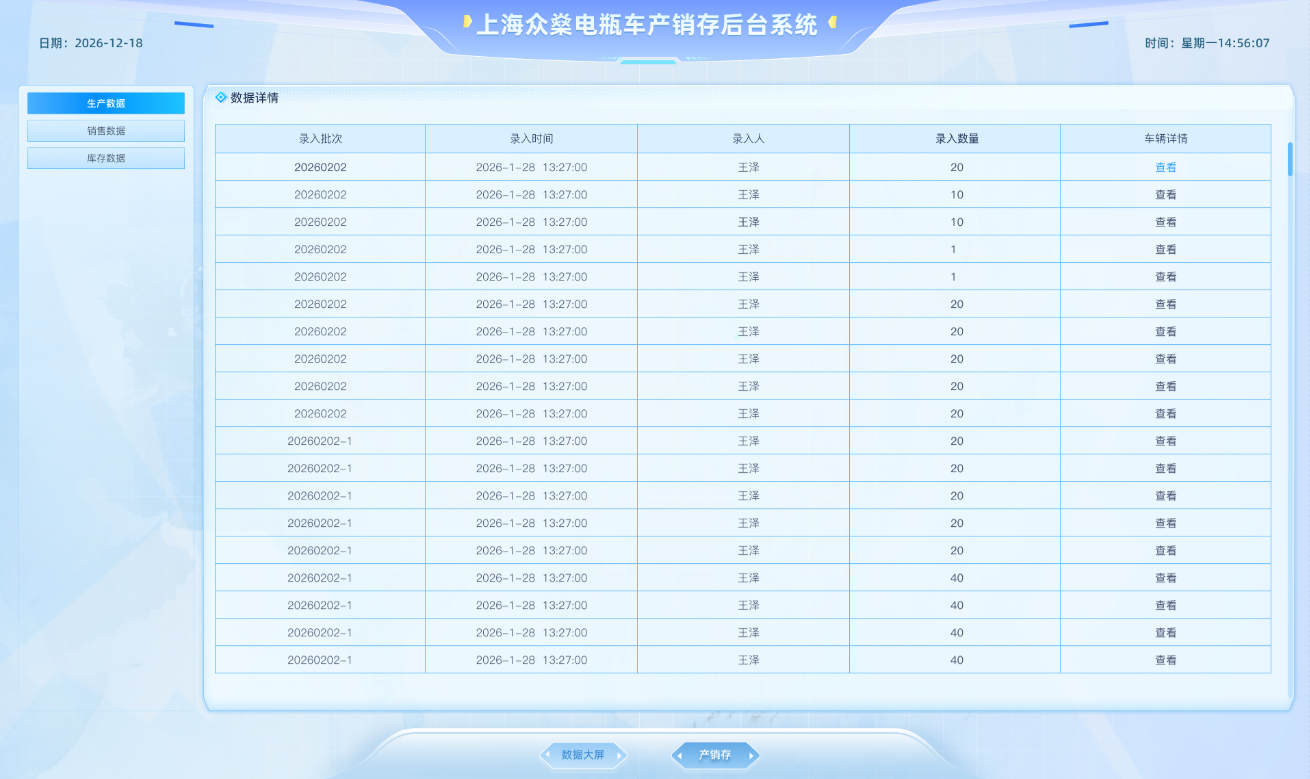Click the 录入批次 column header

point(320,139)
